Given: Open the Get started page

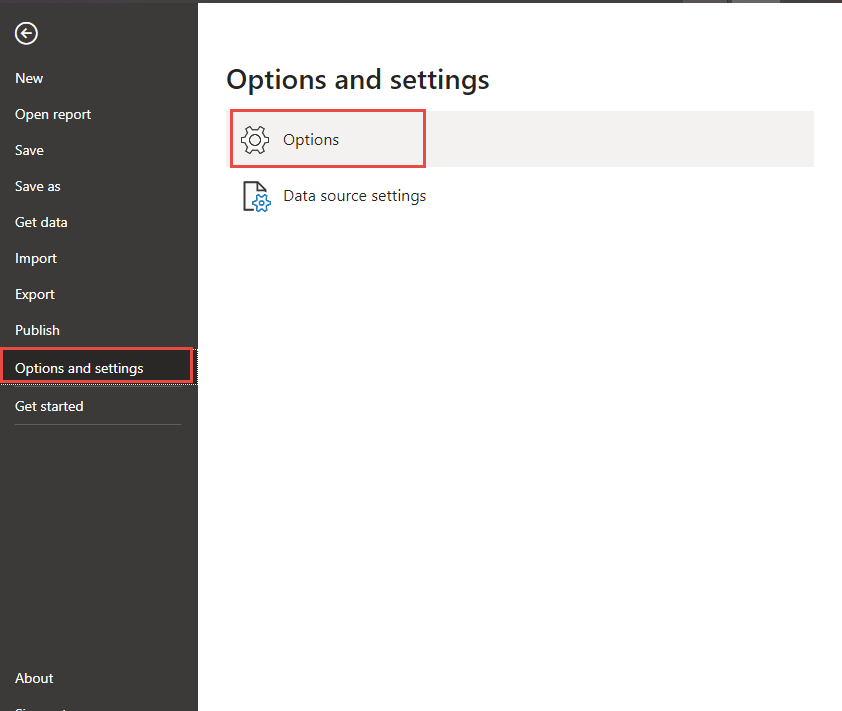Looking at the screenshot, I should click(49, 406).
